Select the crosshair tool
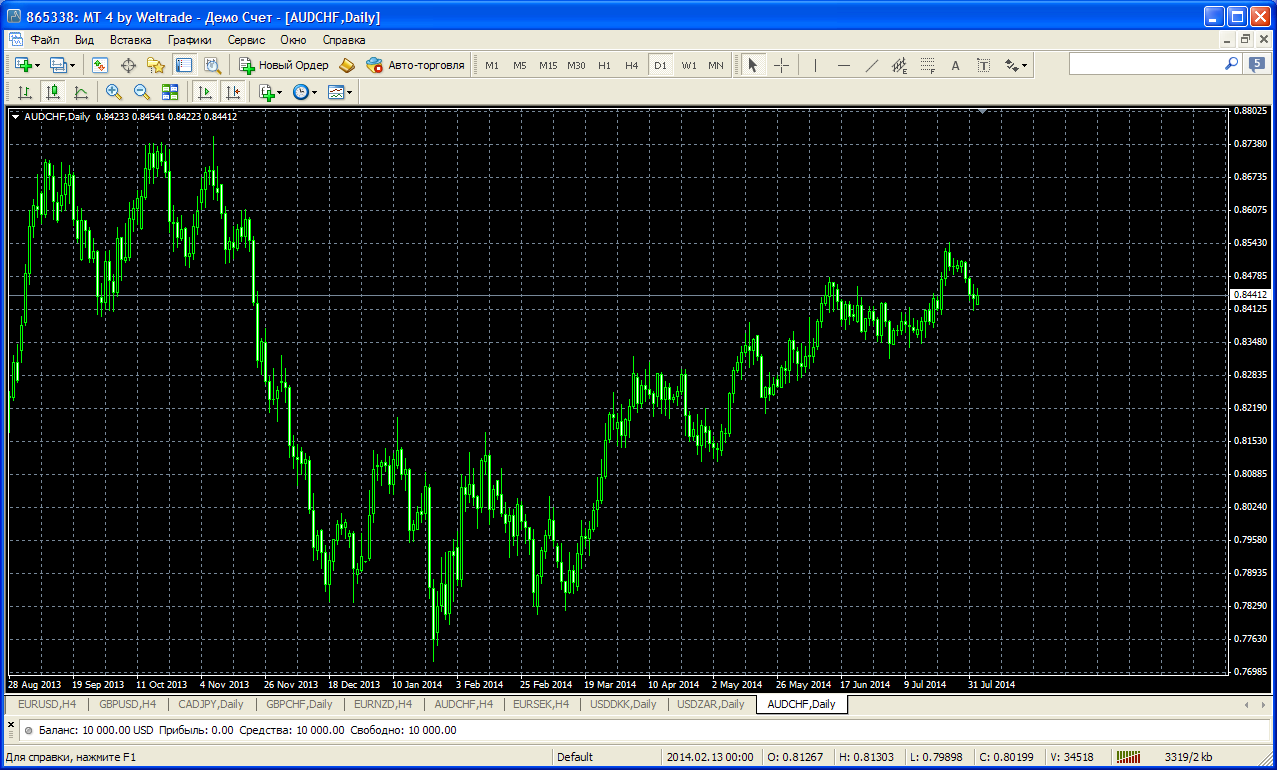 click(782, 65)
